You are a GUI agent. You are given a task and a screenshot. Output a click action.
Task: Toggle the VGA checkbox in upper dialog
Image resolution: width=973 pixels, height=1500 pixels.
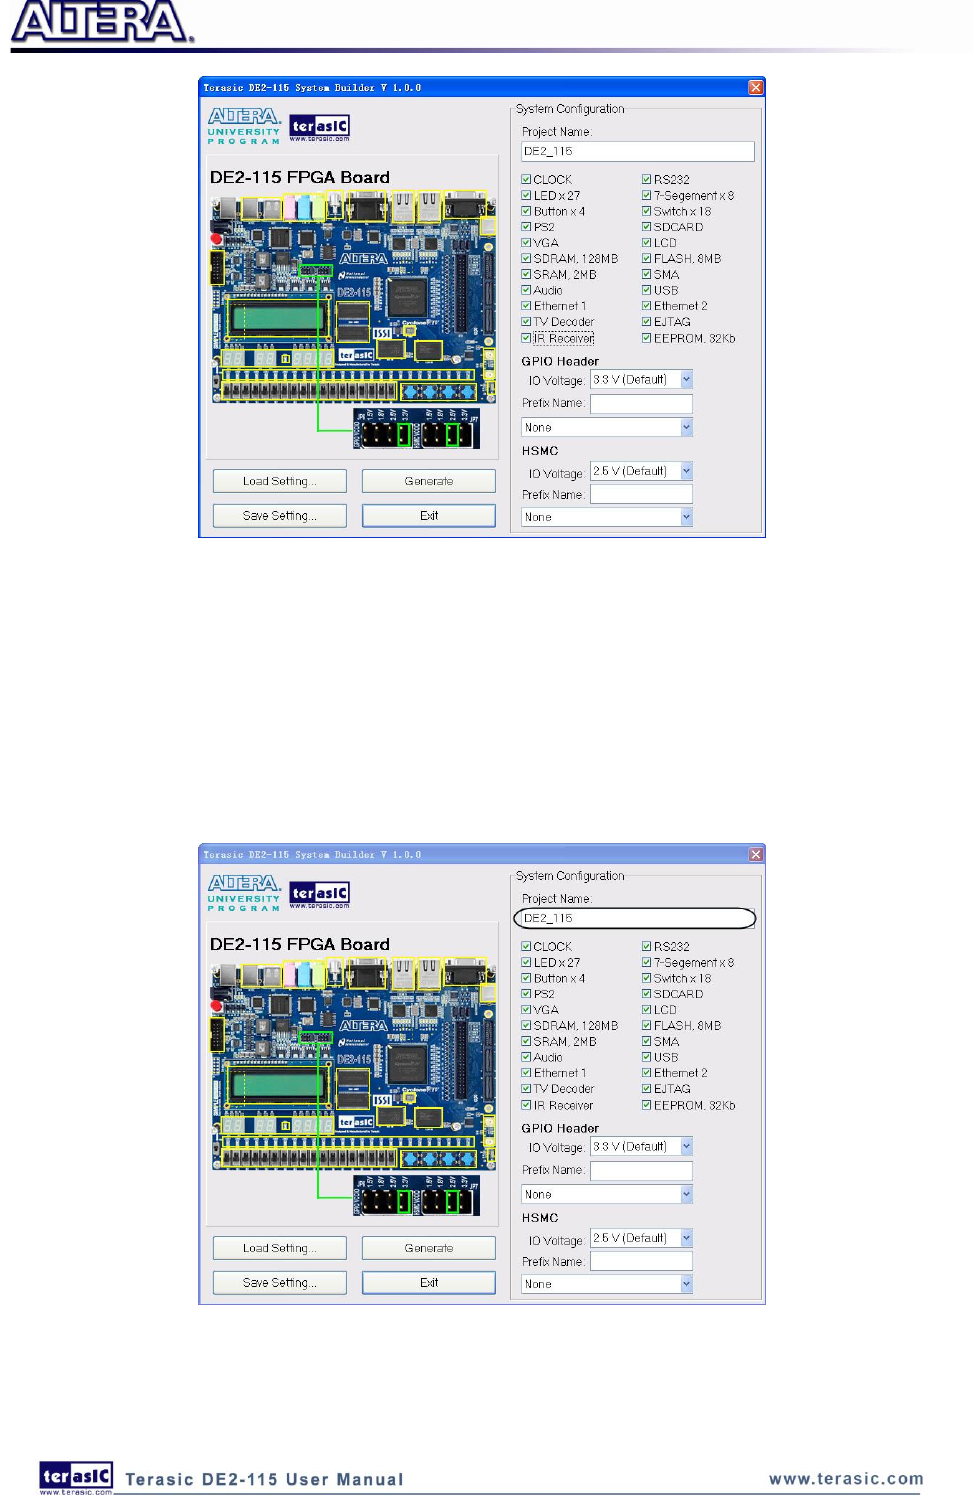[526, 243]
